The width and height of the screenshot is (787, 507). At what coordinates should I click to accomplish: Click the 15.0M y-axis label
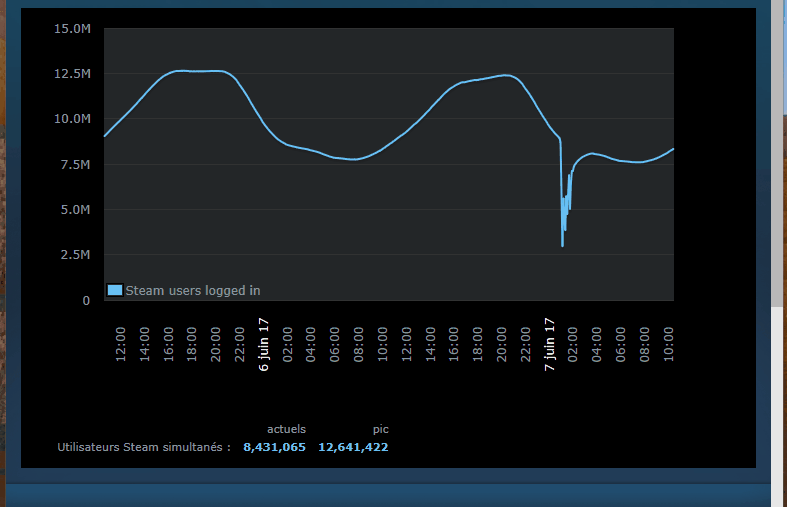pos(72,29)
